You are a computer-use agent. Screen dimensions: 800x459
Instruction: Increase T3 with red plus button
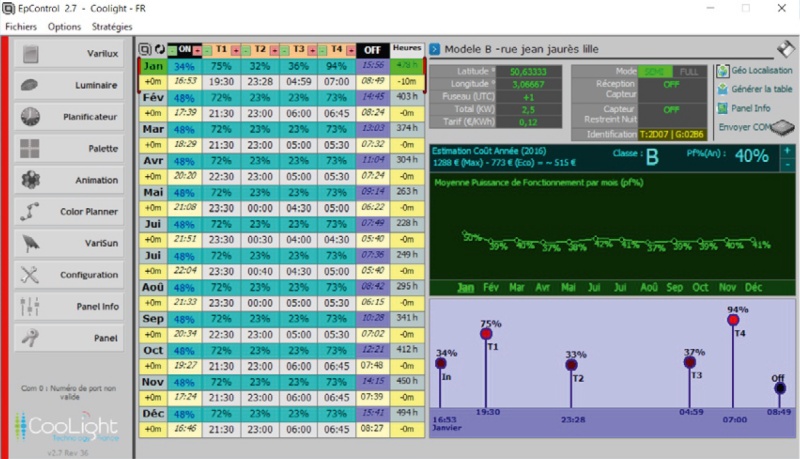[312, 50]
